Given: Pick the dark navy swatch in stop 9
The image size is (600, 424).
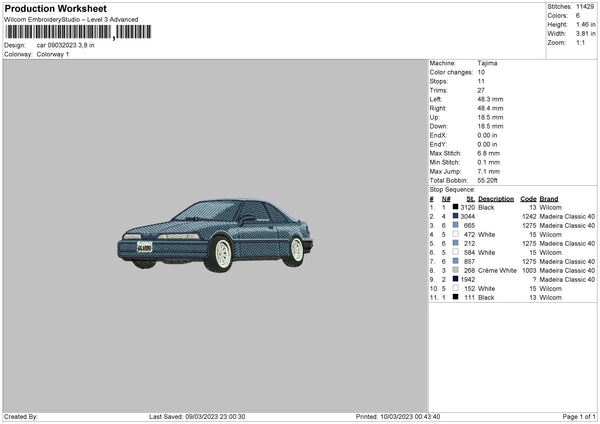Looking at the screenshot, I should click(456, 279).
